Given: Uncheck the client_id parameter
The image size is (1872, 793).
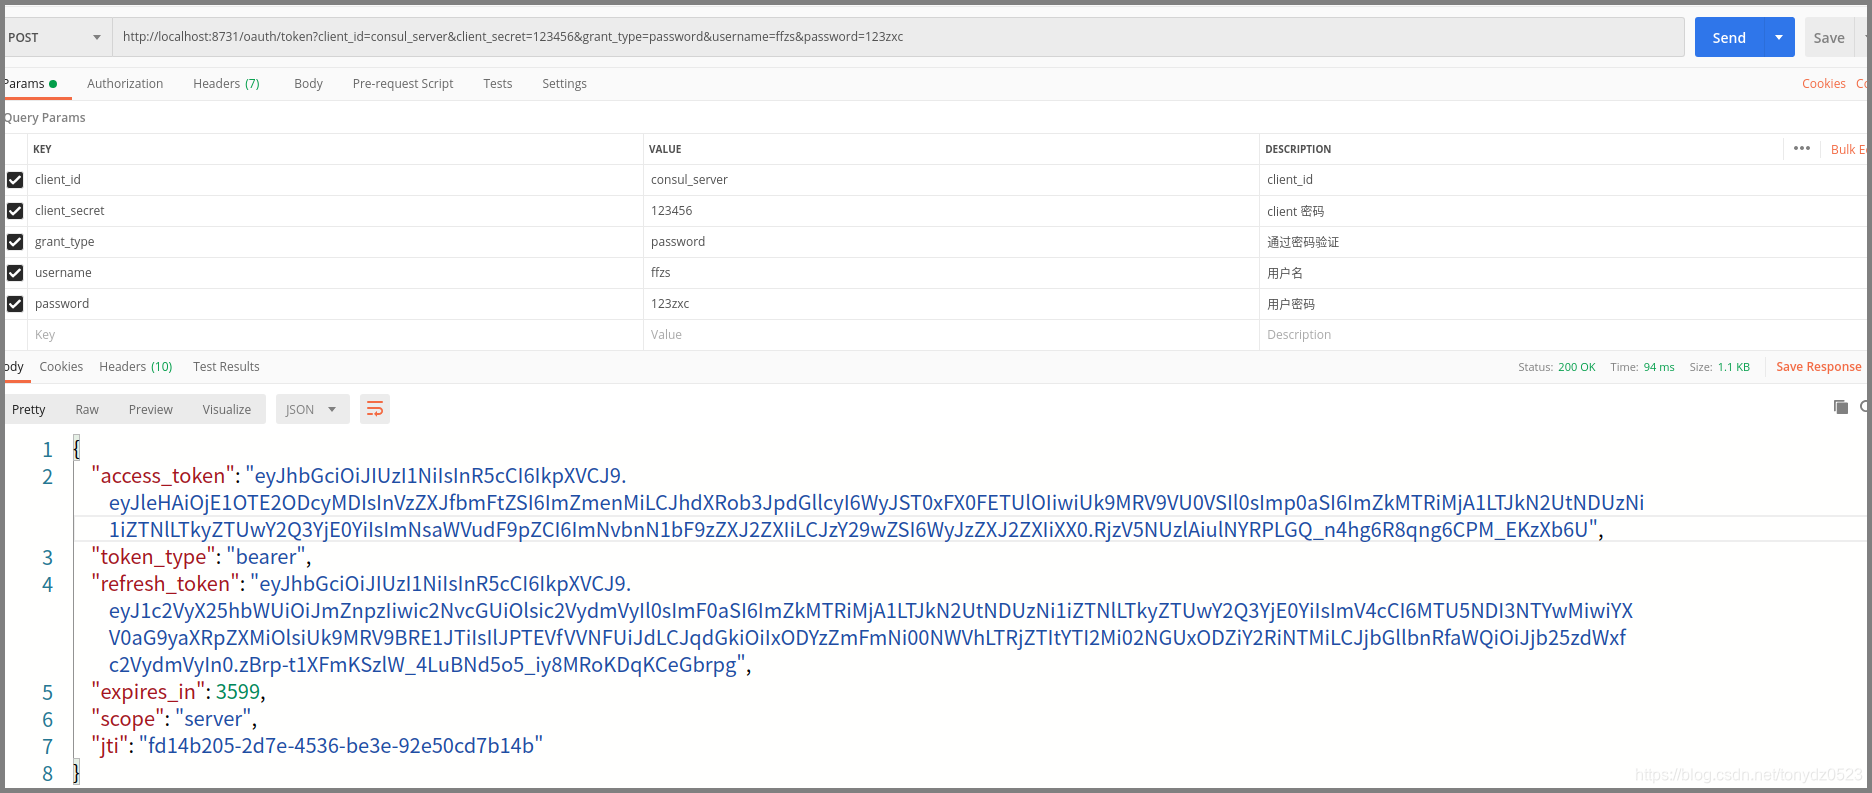Looking at the screenshot, I should tap(15, 180).
